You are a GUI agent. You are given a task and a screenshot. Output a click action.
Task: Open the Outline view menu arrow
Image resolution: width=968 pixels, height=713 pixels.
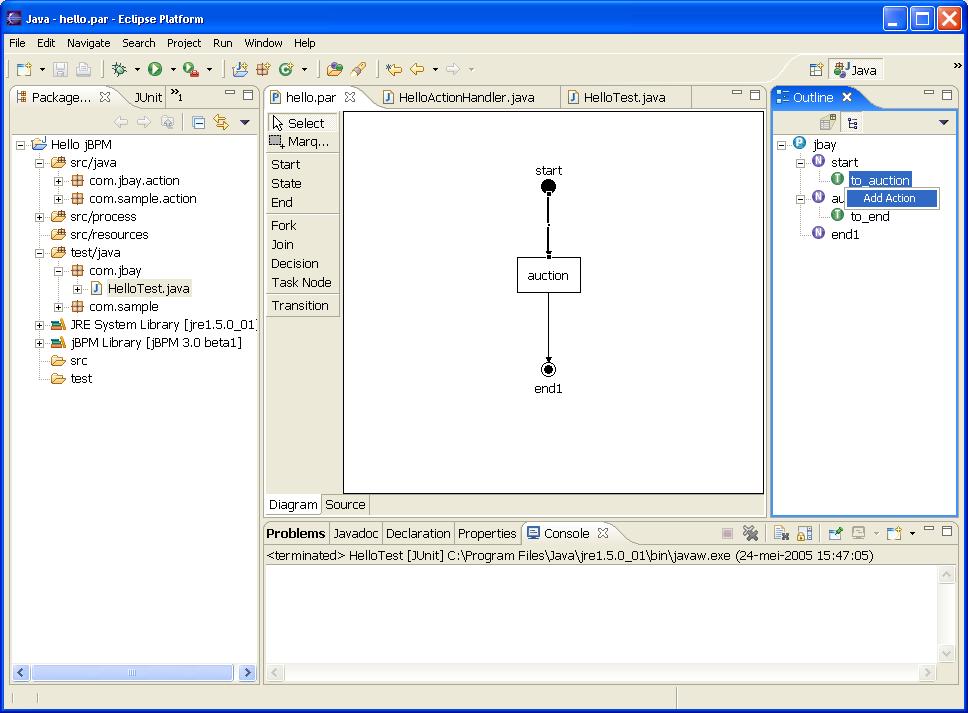pos(943,122)
